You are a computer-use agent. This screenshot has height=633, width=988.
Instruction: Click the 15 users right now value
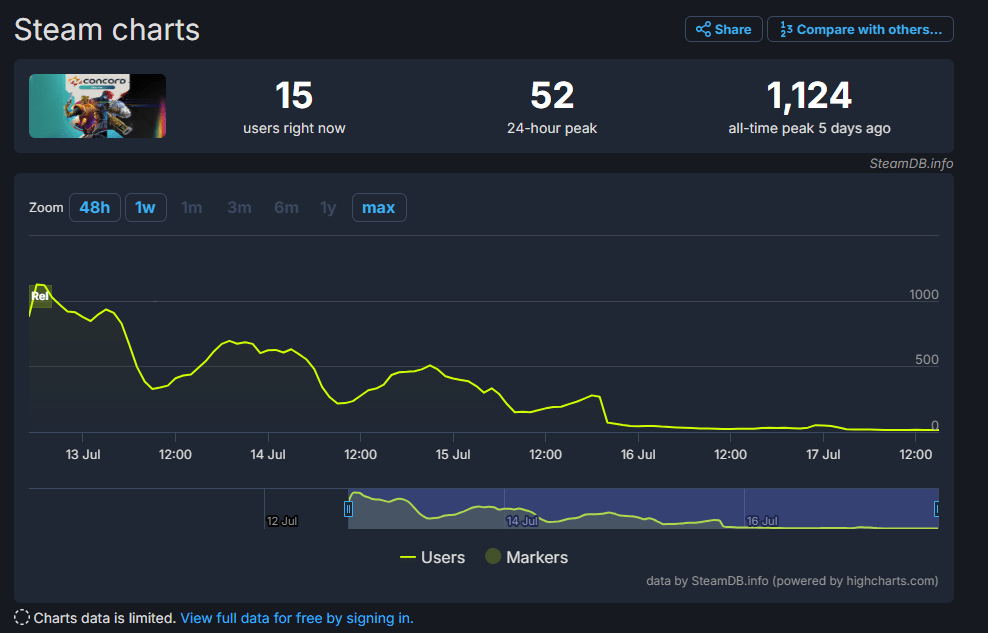pyautogui.click(x=294, y=96)
